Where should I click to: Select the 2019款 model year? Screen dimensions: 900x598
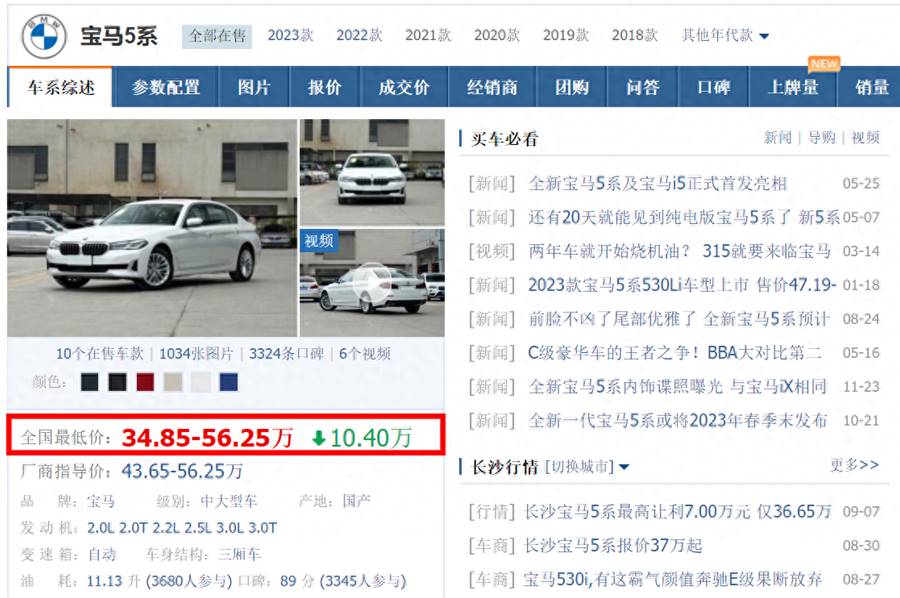pyautogui.click(x=566, y=36)
